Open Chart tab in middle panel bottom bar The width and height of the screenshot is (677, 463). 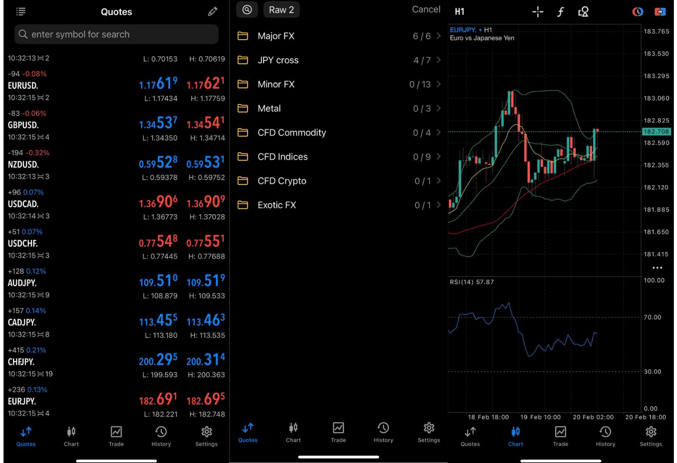pos(293,432)
